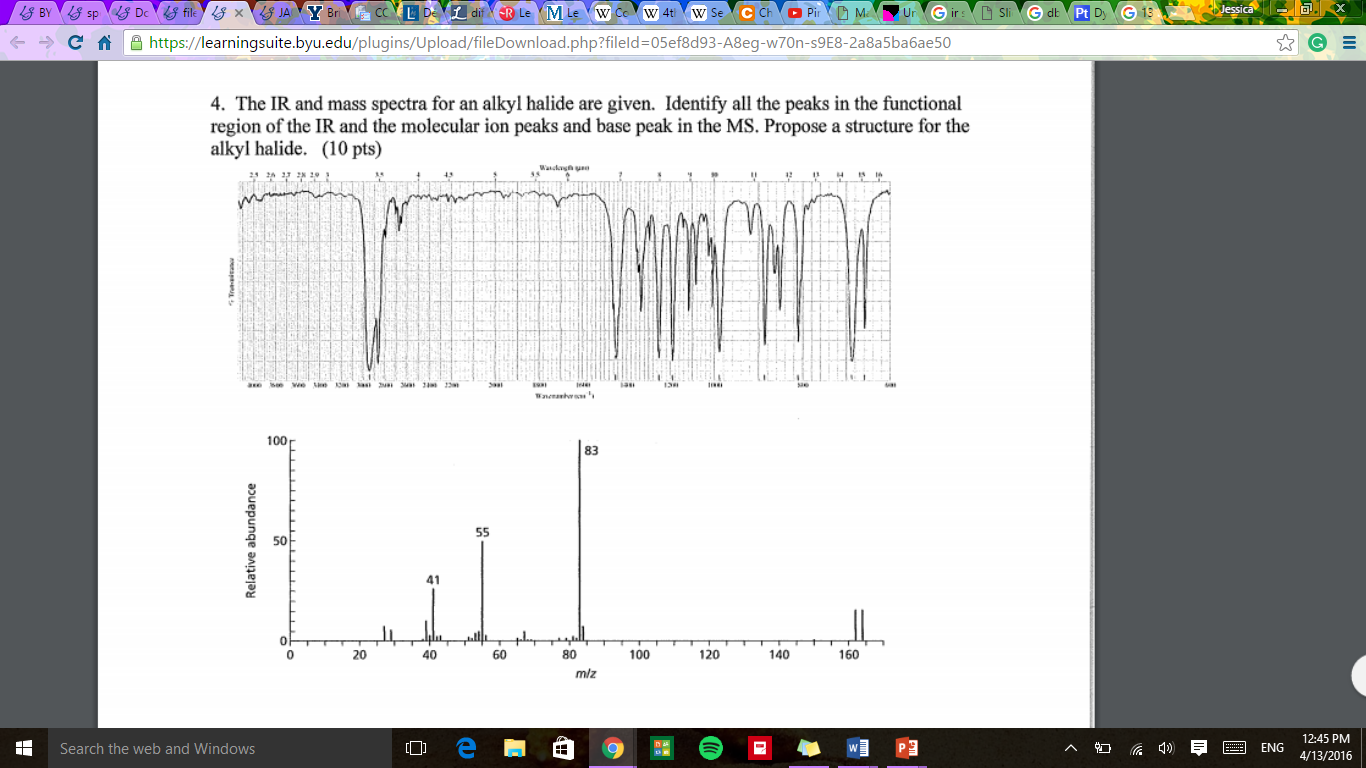Screen dimensions: 1366x768
Task: Click the battery status tray icon
Action: 1103,748
